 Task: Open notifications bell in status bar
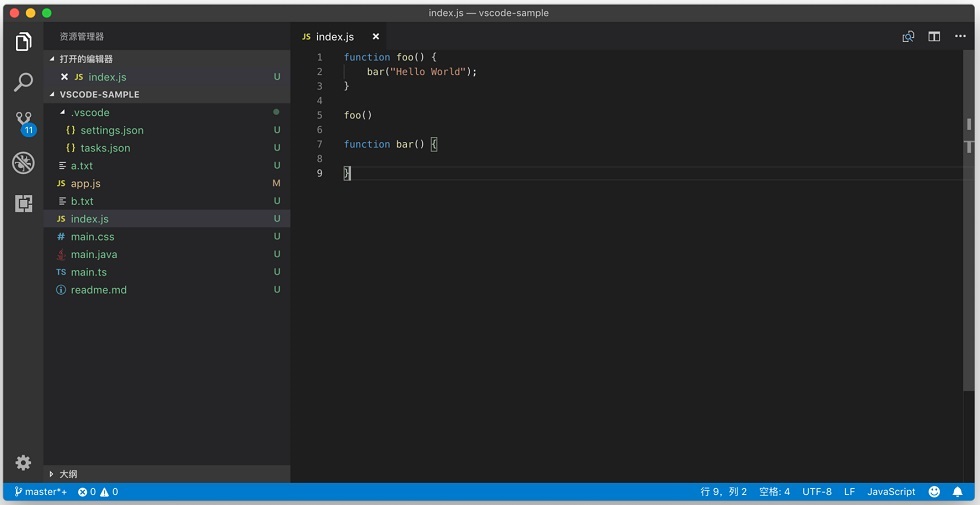click(958, 492)
